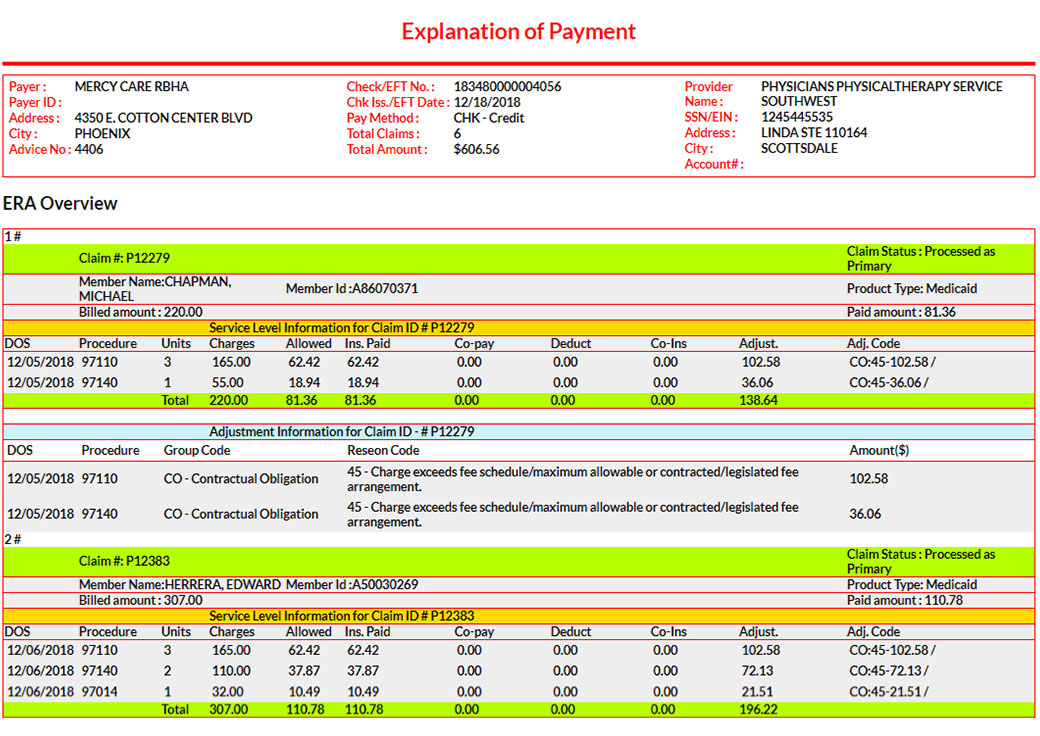Select the Reseon Code column header
The image size is (1040, 736).
pos(383,450)
